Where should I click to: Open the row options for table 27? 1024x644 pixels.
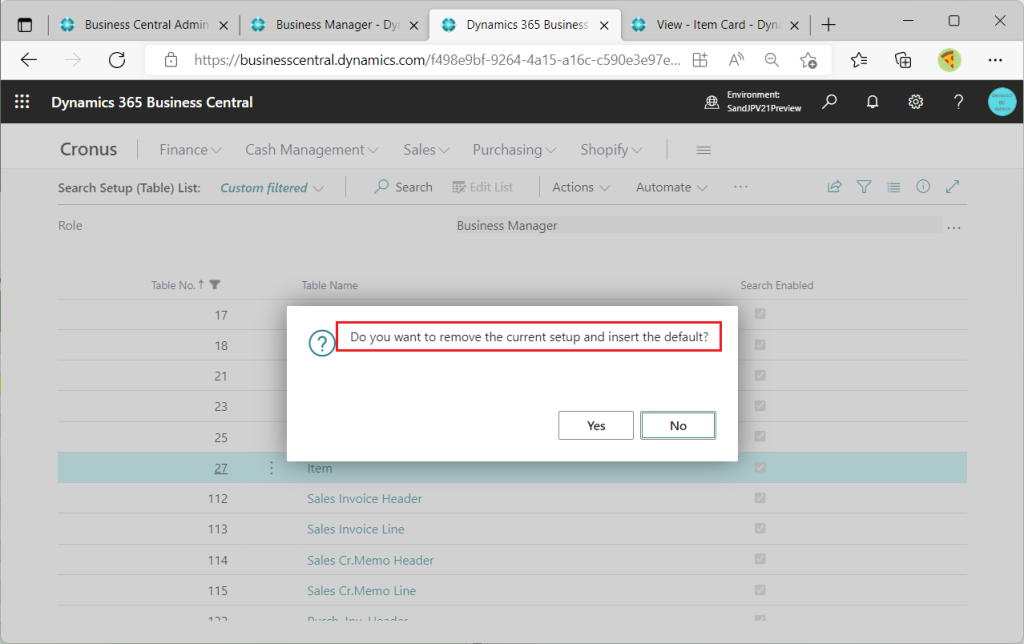point(272,468)
